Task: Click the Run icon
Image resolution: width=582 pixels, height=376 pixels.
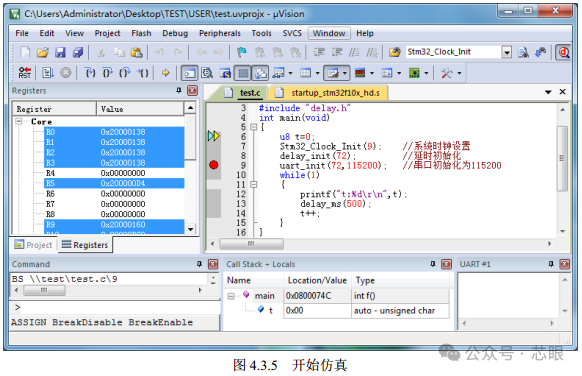Action: tap(48, 73)
